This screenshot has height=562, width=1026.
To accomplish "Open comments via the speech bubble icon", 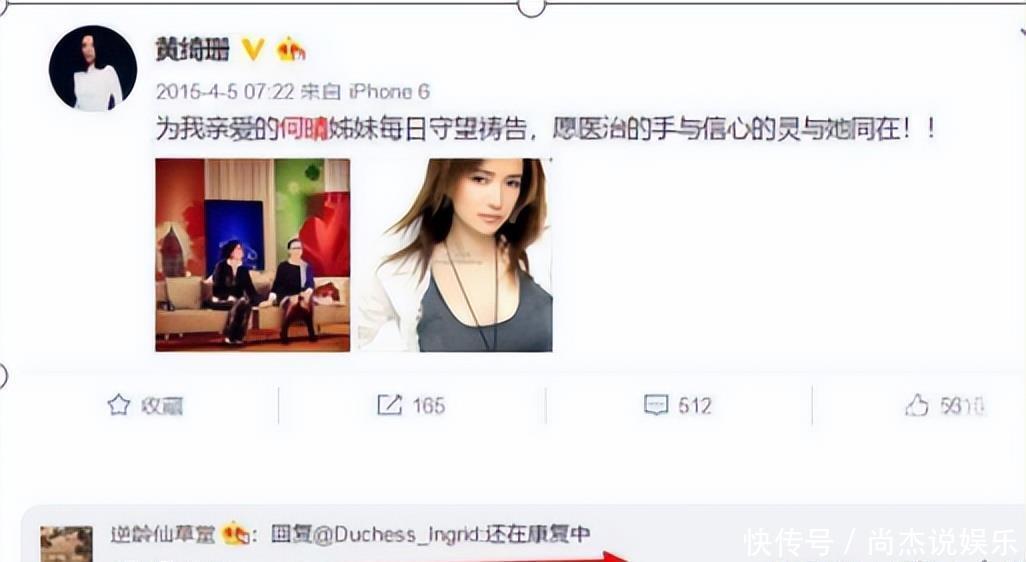I will point(656,405).
